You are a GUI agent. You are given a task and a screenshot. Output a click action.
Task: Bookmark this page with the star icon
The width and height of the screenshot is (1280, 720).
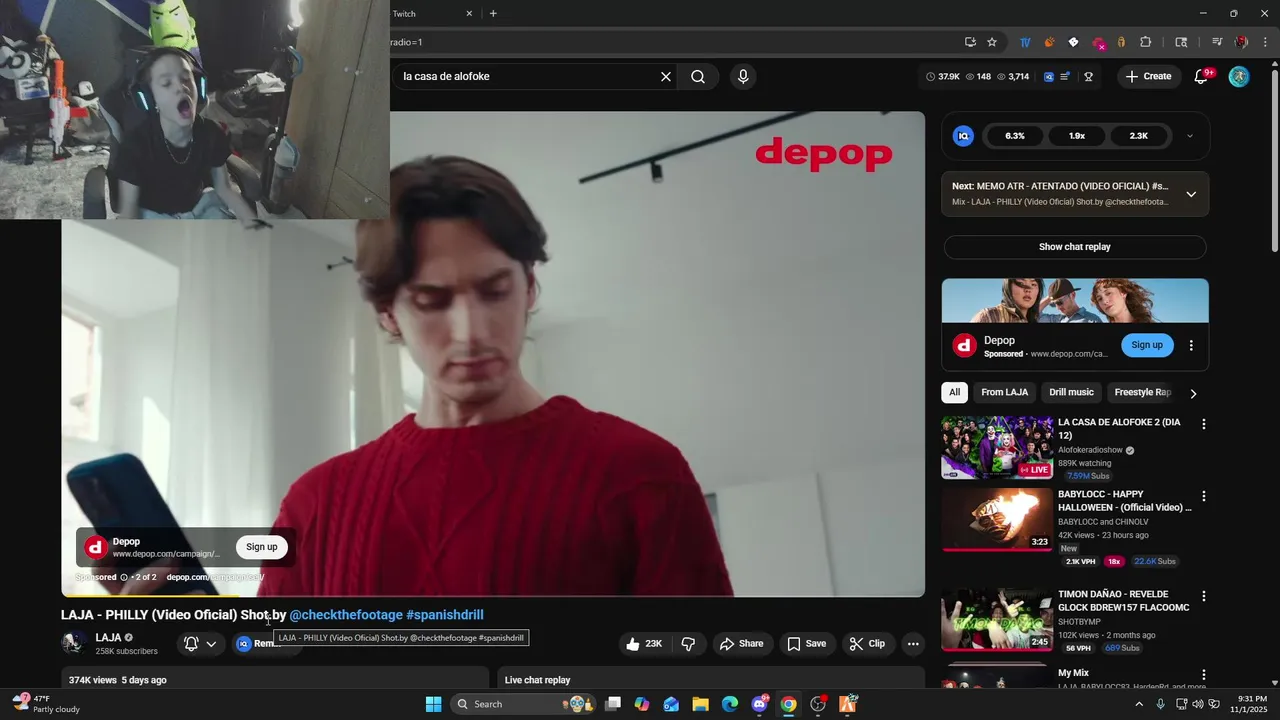992,42
